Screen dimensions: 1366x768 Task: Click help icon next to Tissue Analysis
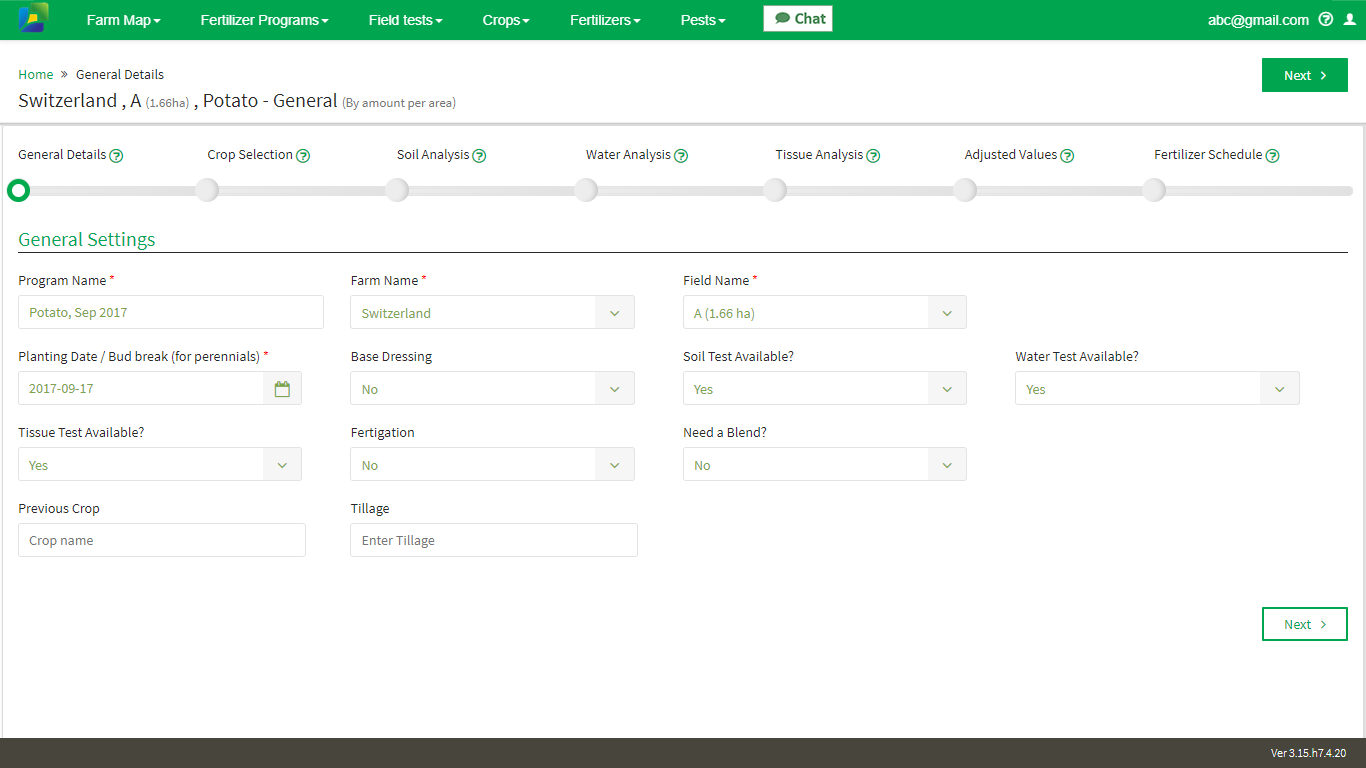pyautogui.click(x=873, y=156)
